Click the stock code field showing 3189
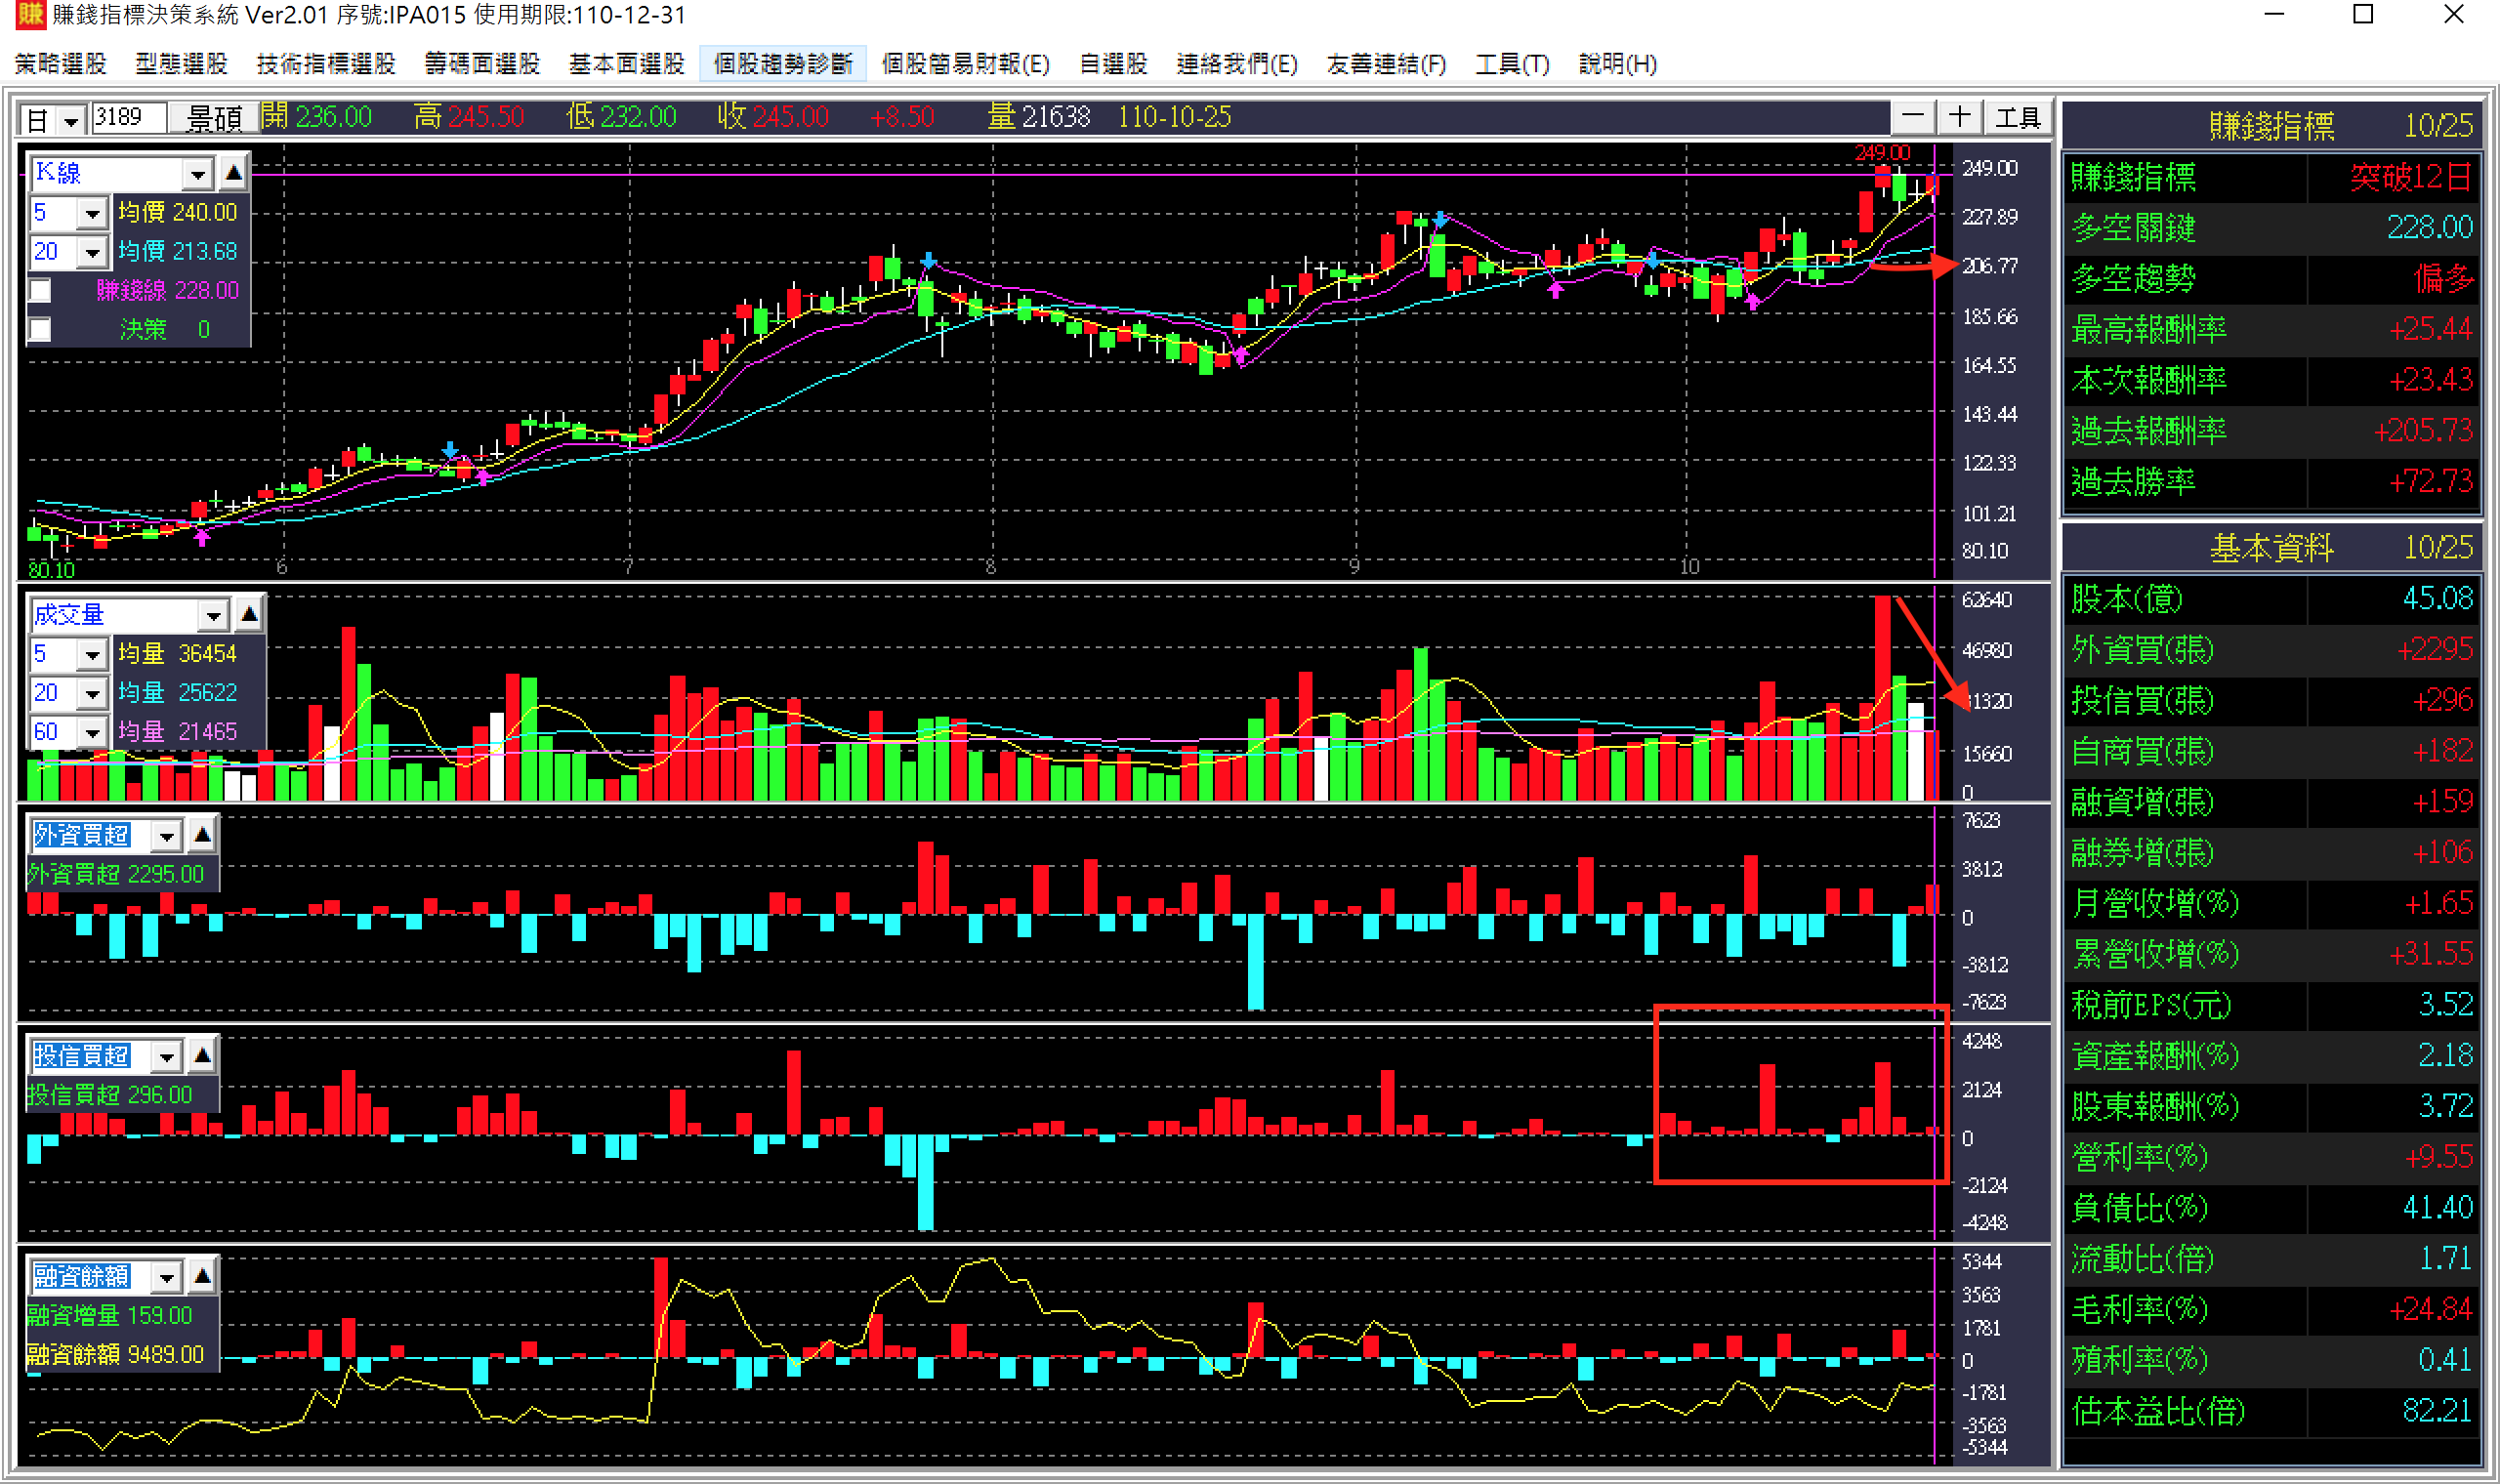The image size is (2500, 1484). (x=128, y=118)
